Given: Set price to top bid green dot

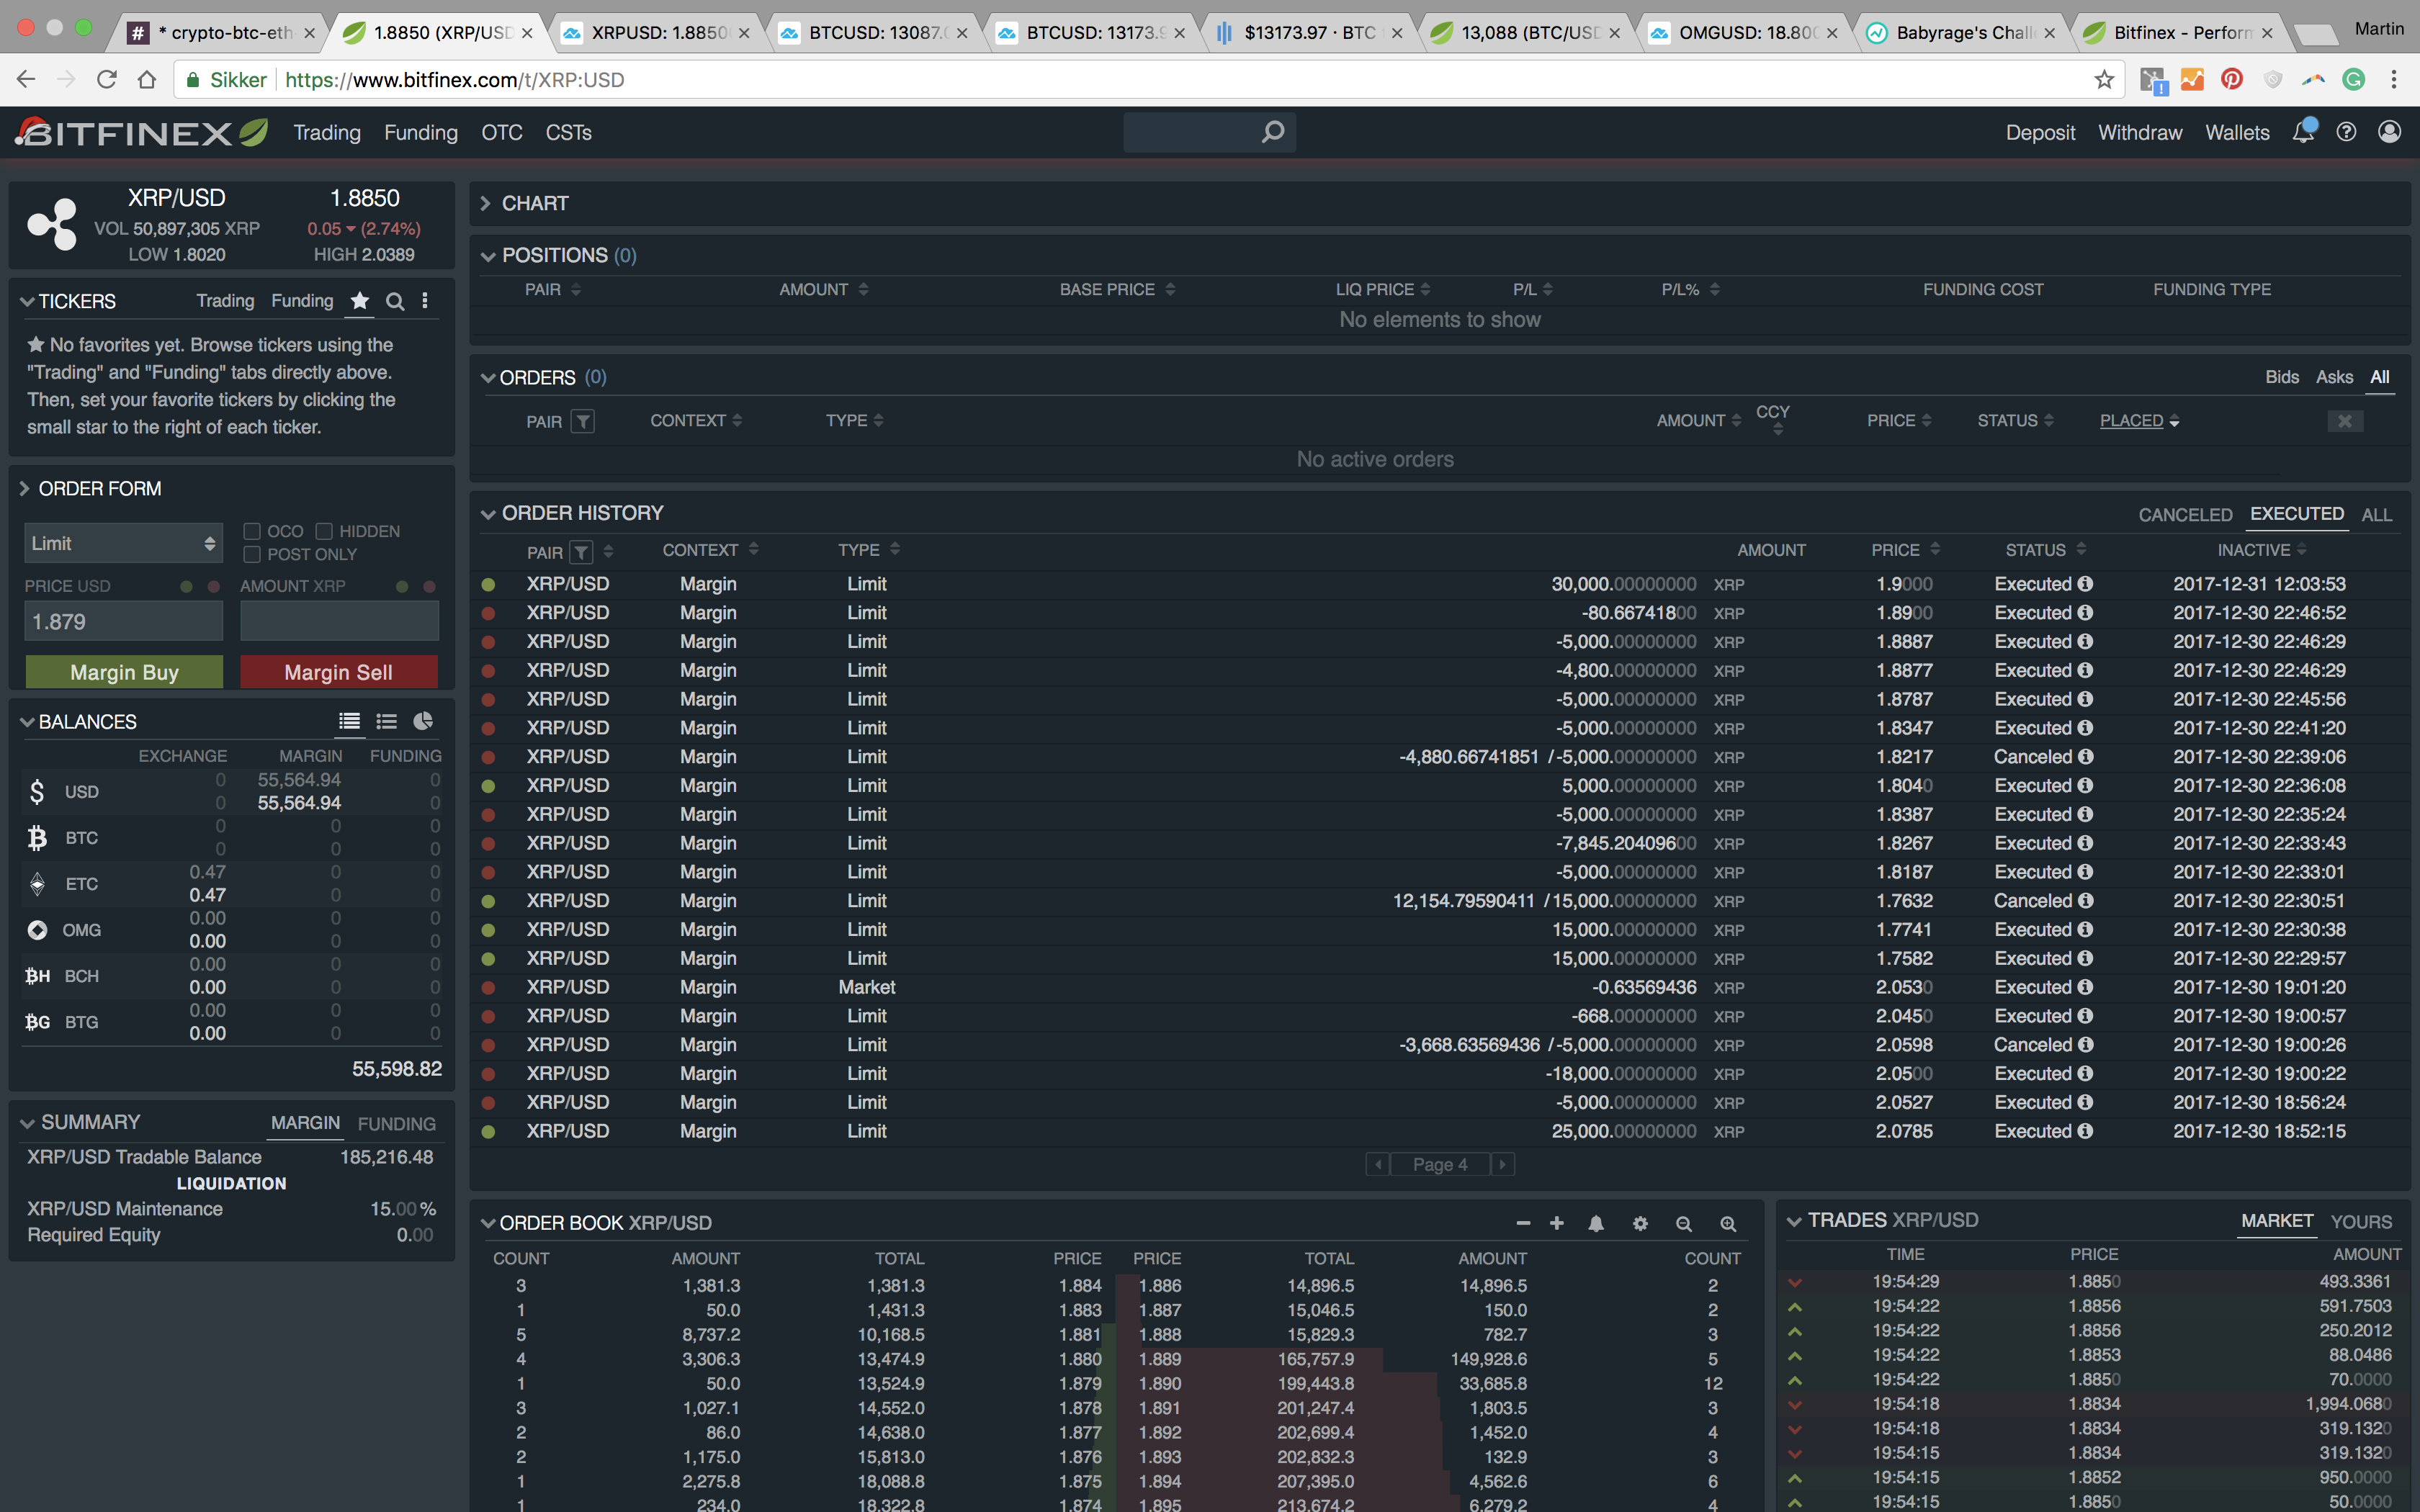Looking at the screenshot, I should point(186,586).
